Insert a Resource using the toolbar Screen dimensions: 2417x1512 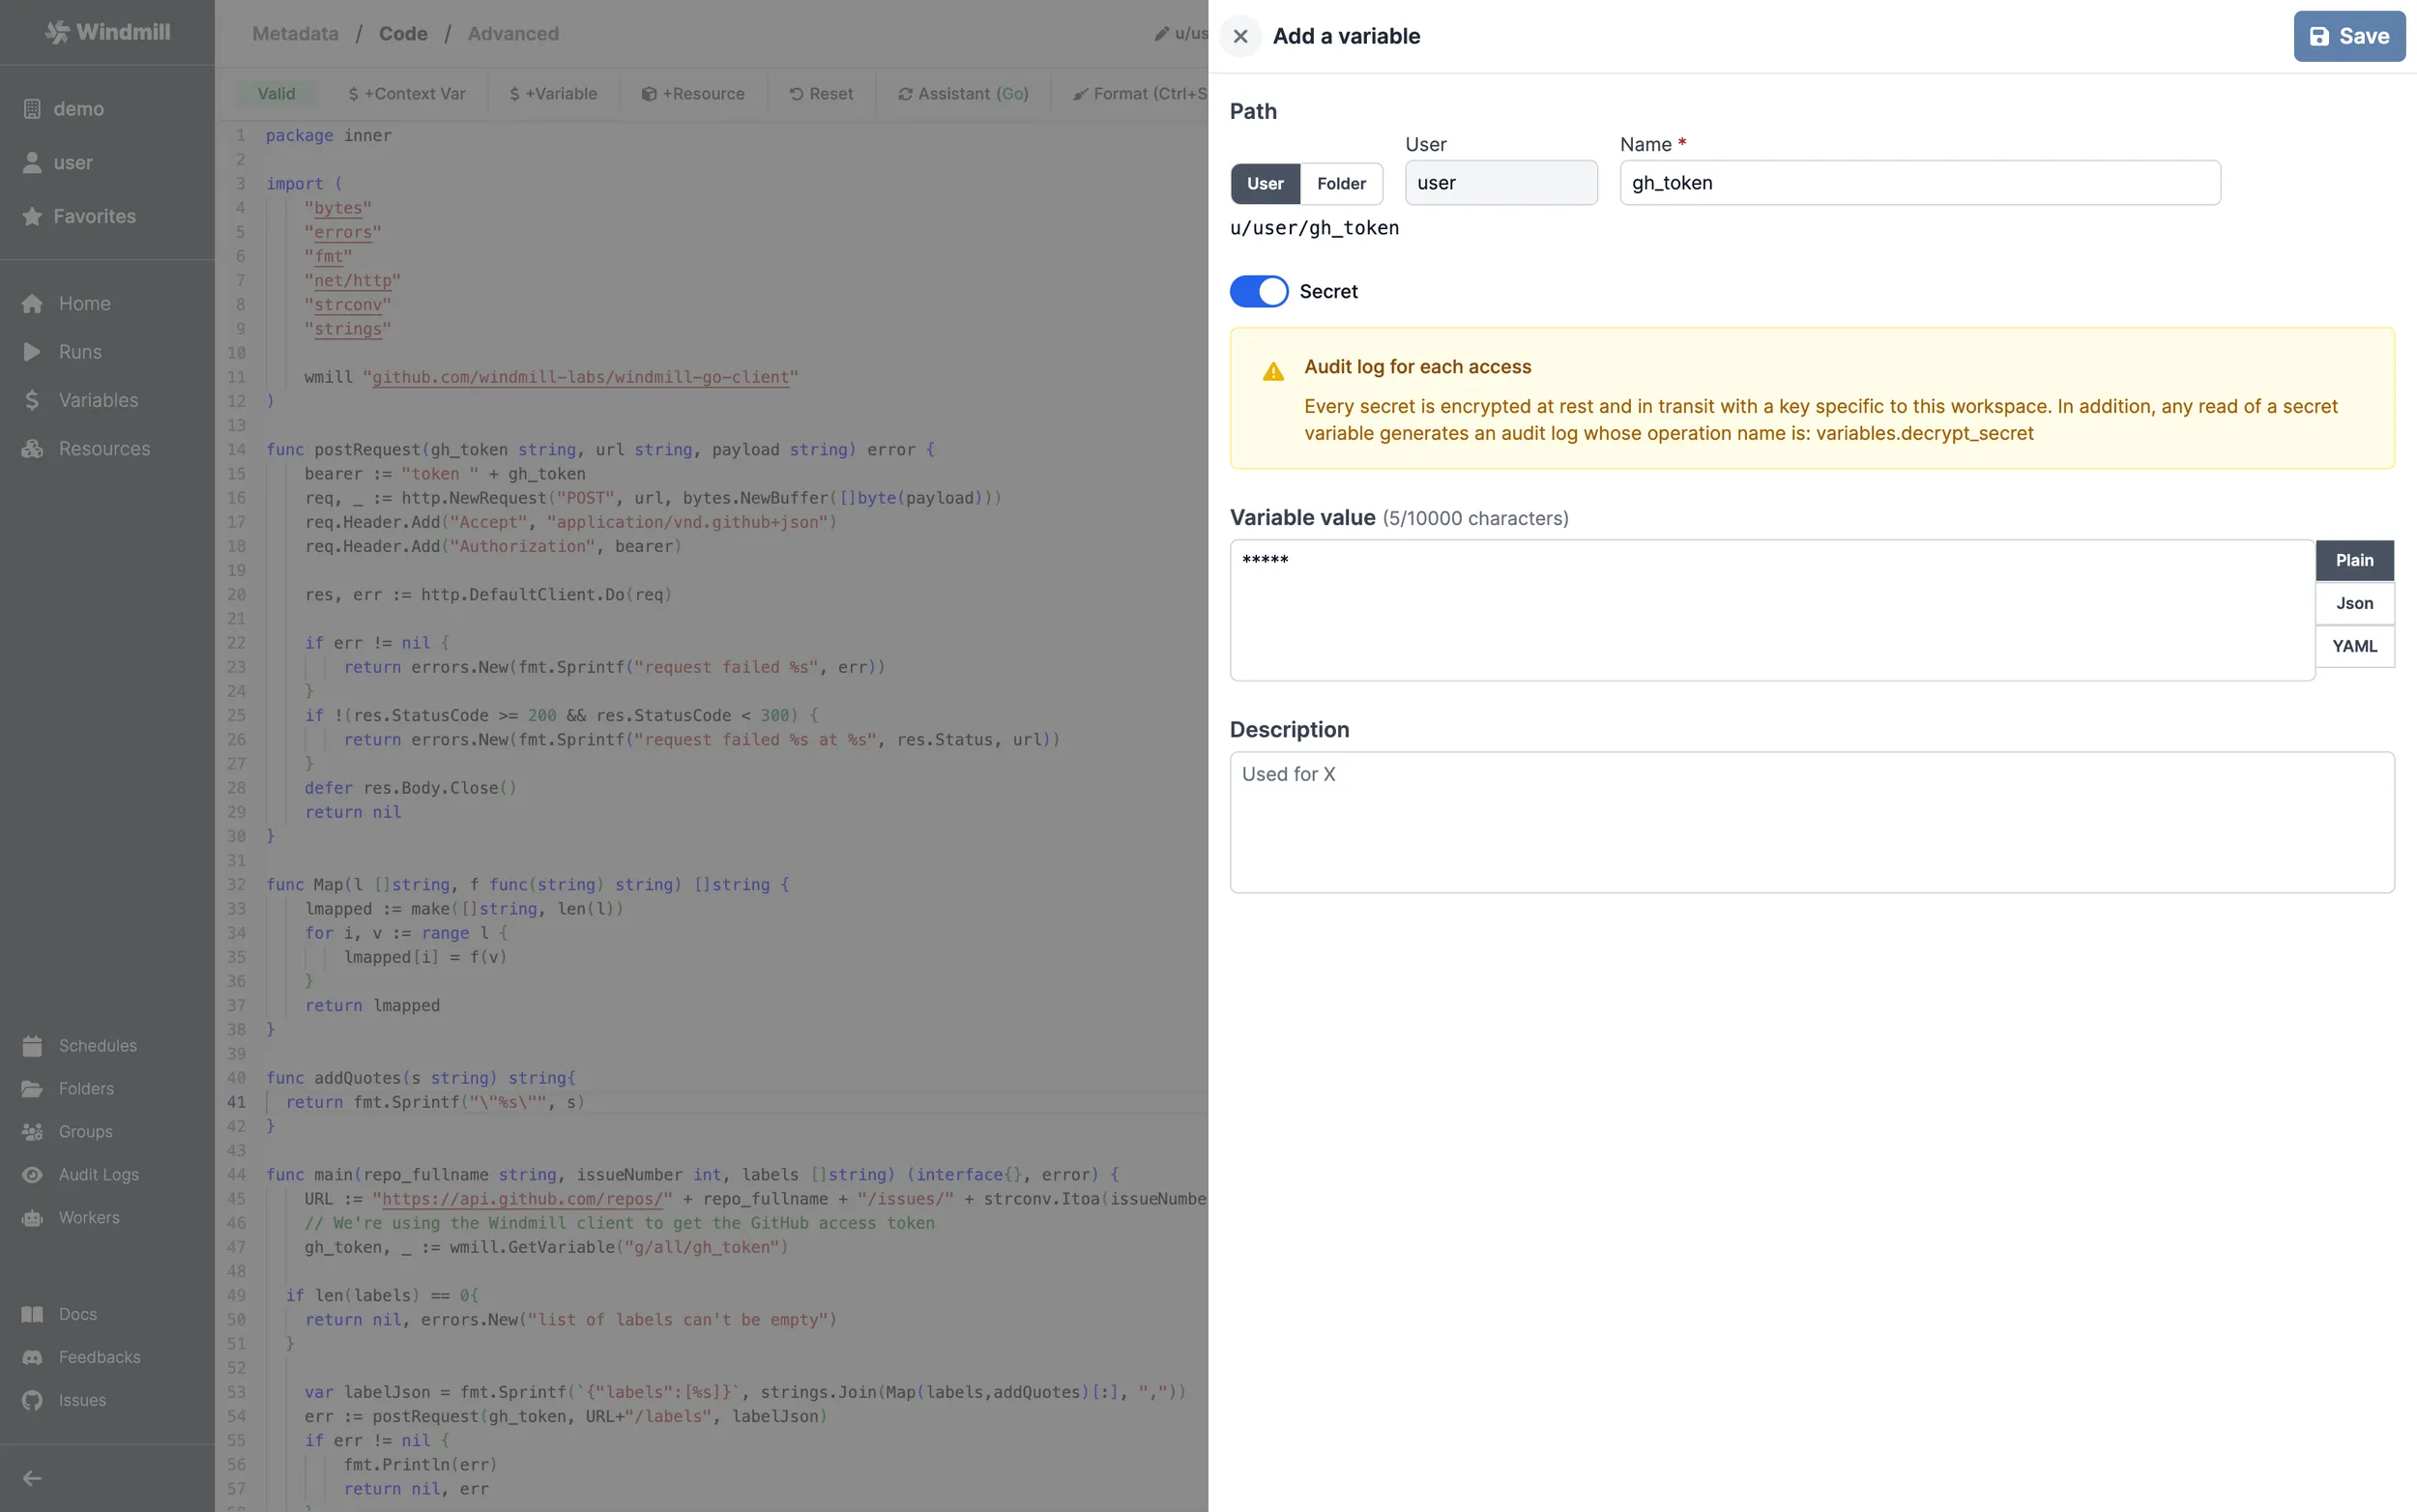click(x=693, y=93)
